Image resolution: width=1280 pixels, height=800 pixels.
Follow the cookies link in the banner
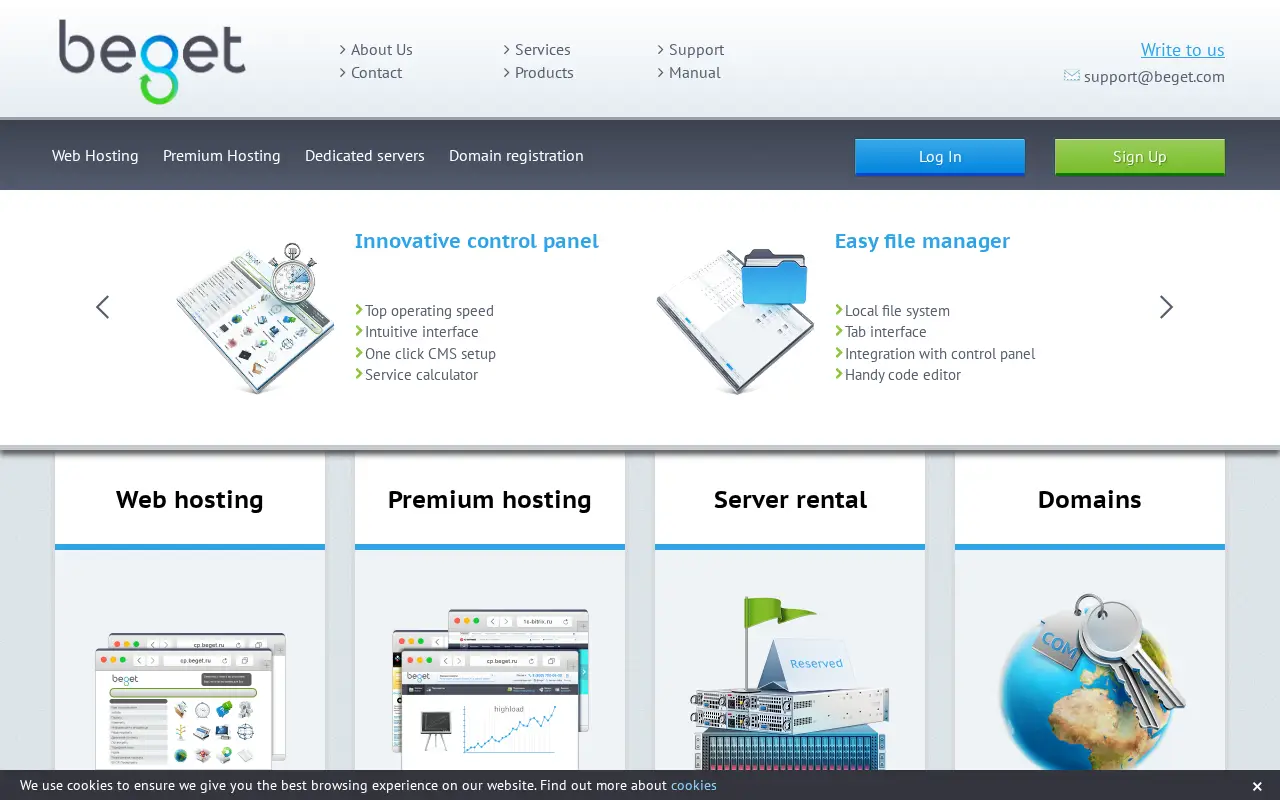[694, 786]
